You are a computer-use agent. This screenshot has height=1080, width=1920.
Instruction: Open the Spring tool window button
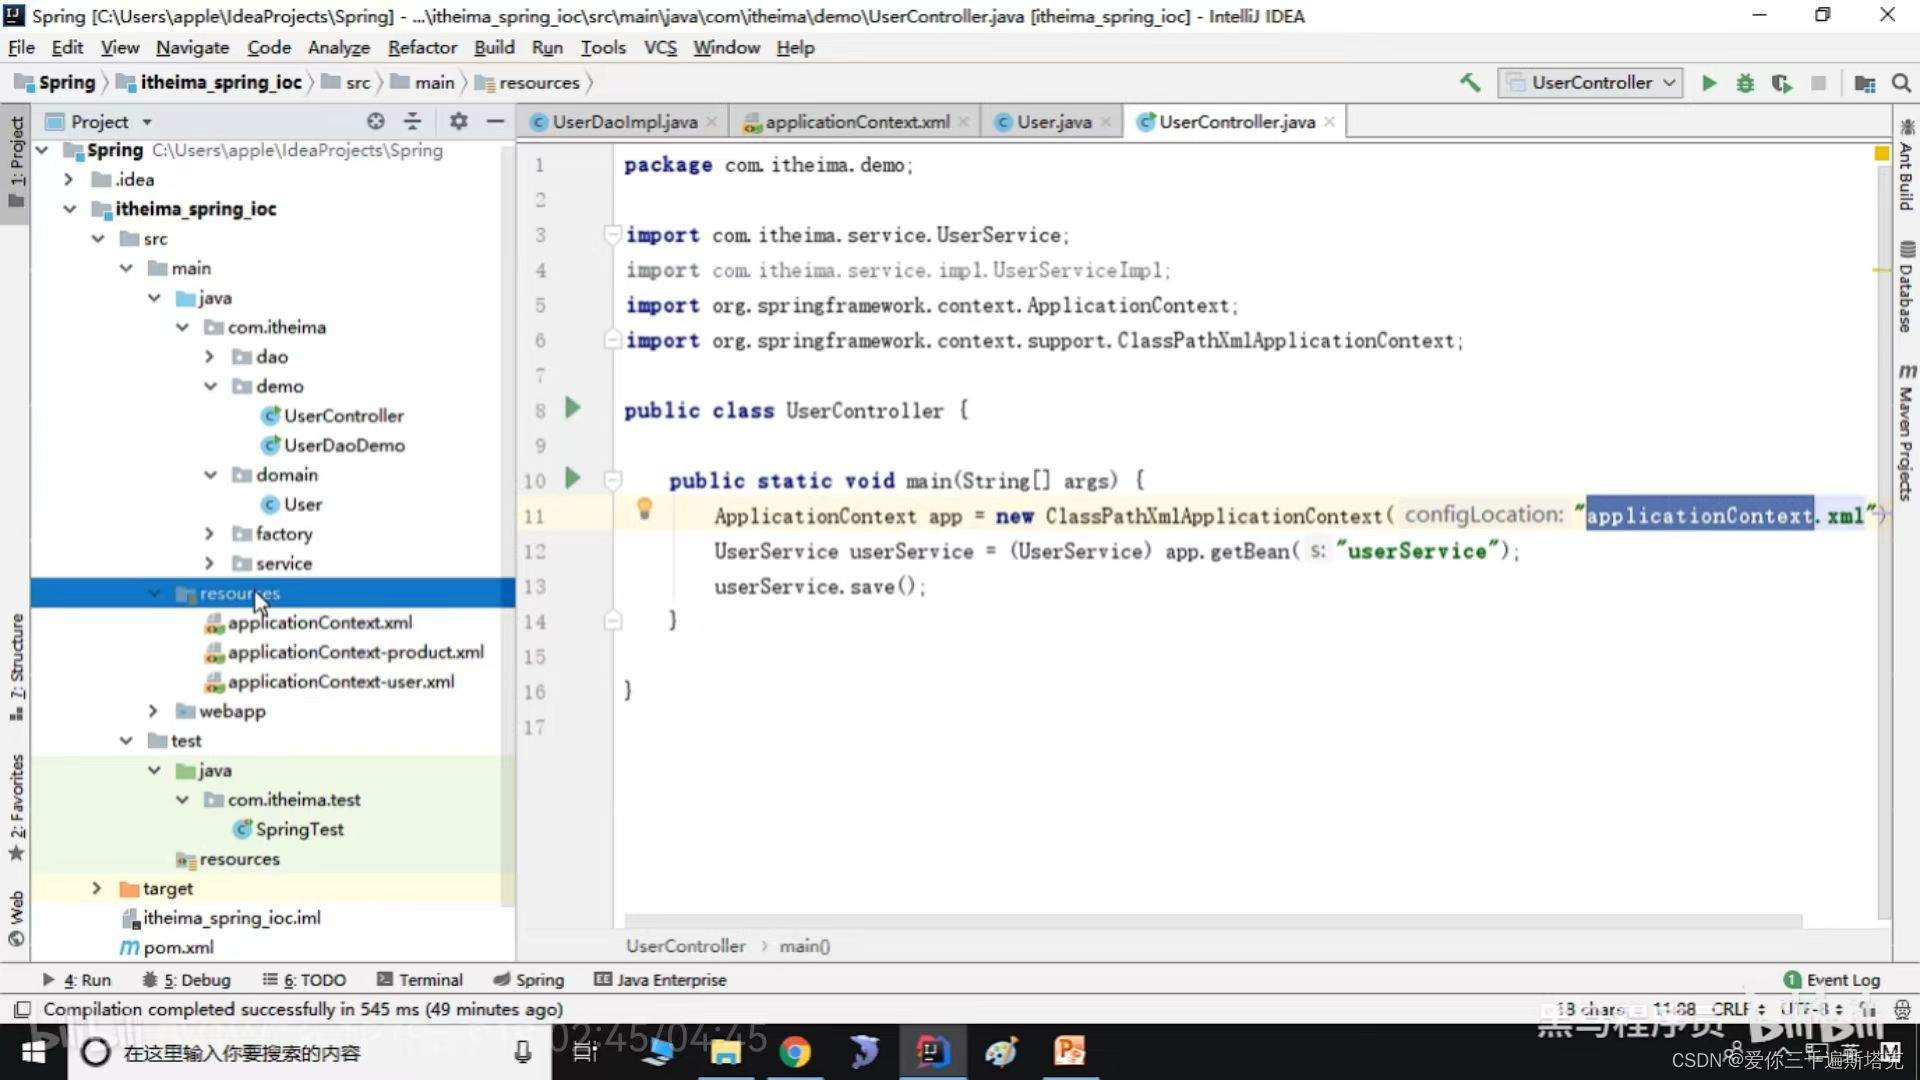tap(528, 980)
